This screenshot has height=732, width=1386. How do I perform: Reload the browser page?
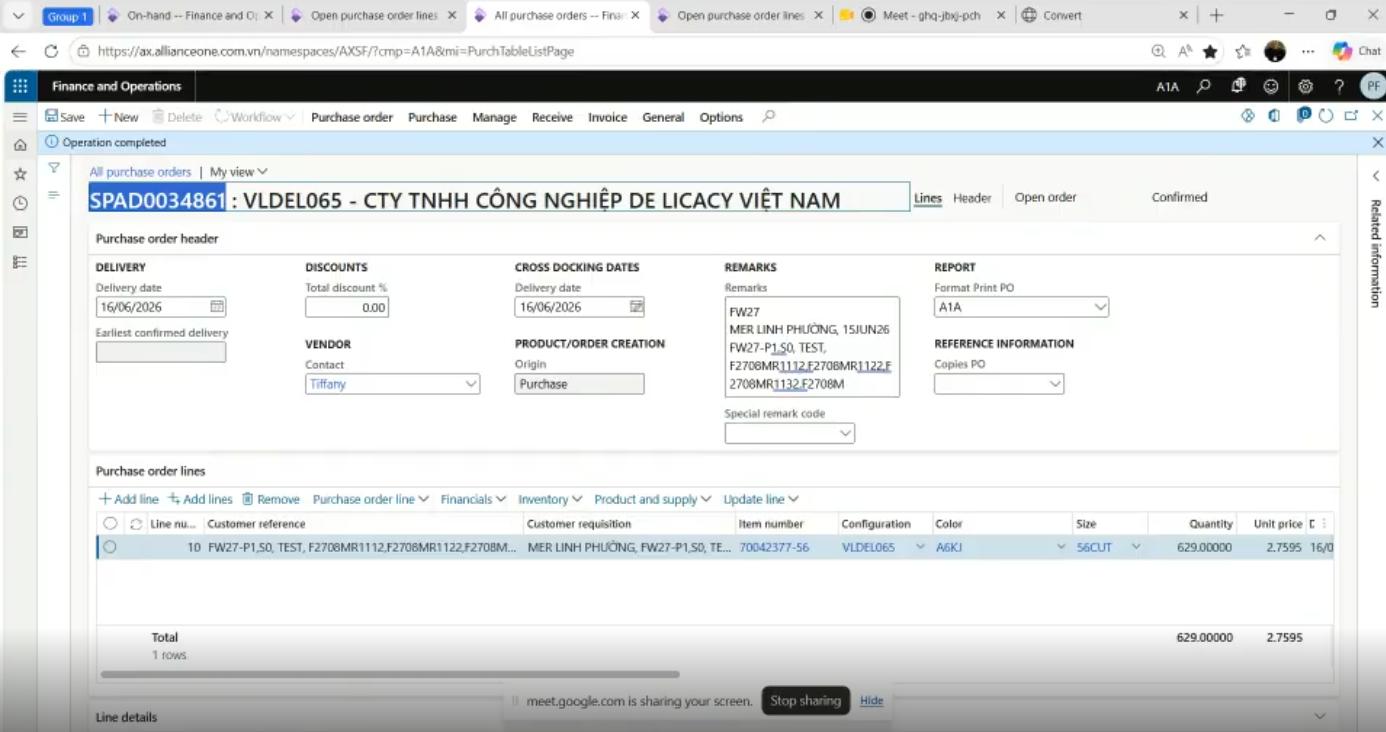[x=51, y=51]
